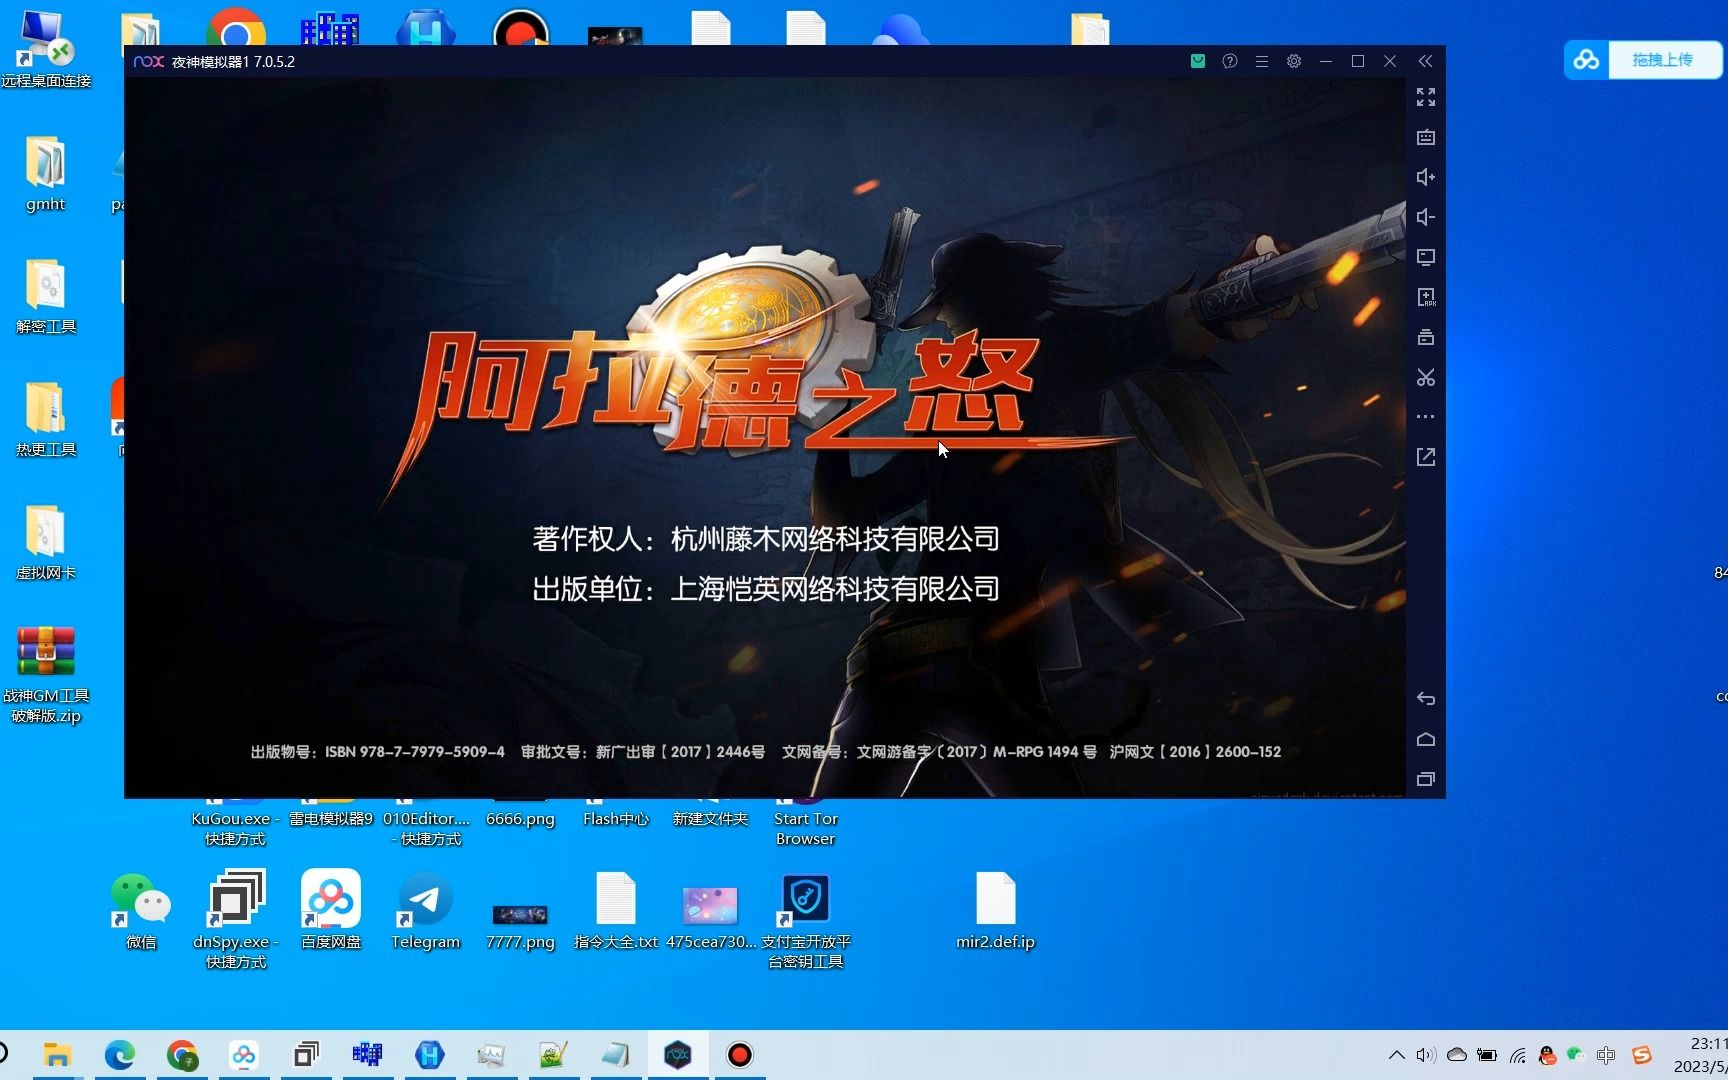Select the 虚拟网卡 folder
This screenshot has width=1728, height=1080.
(45, 543)
